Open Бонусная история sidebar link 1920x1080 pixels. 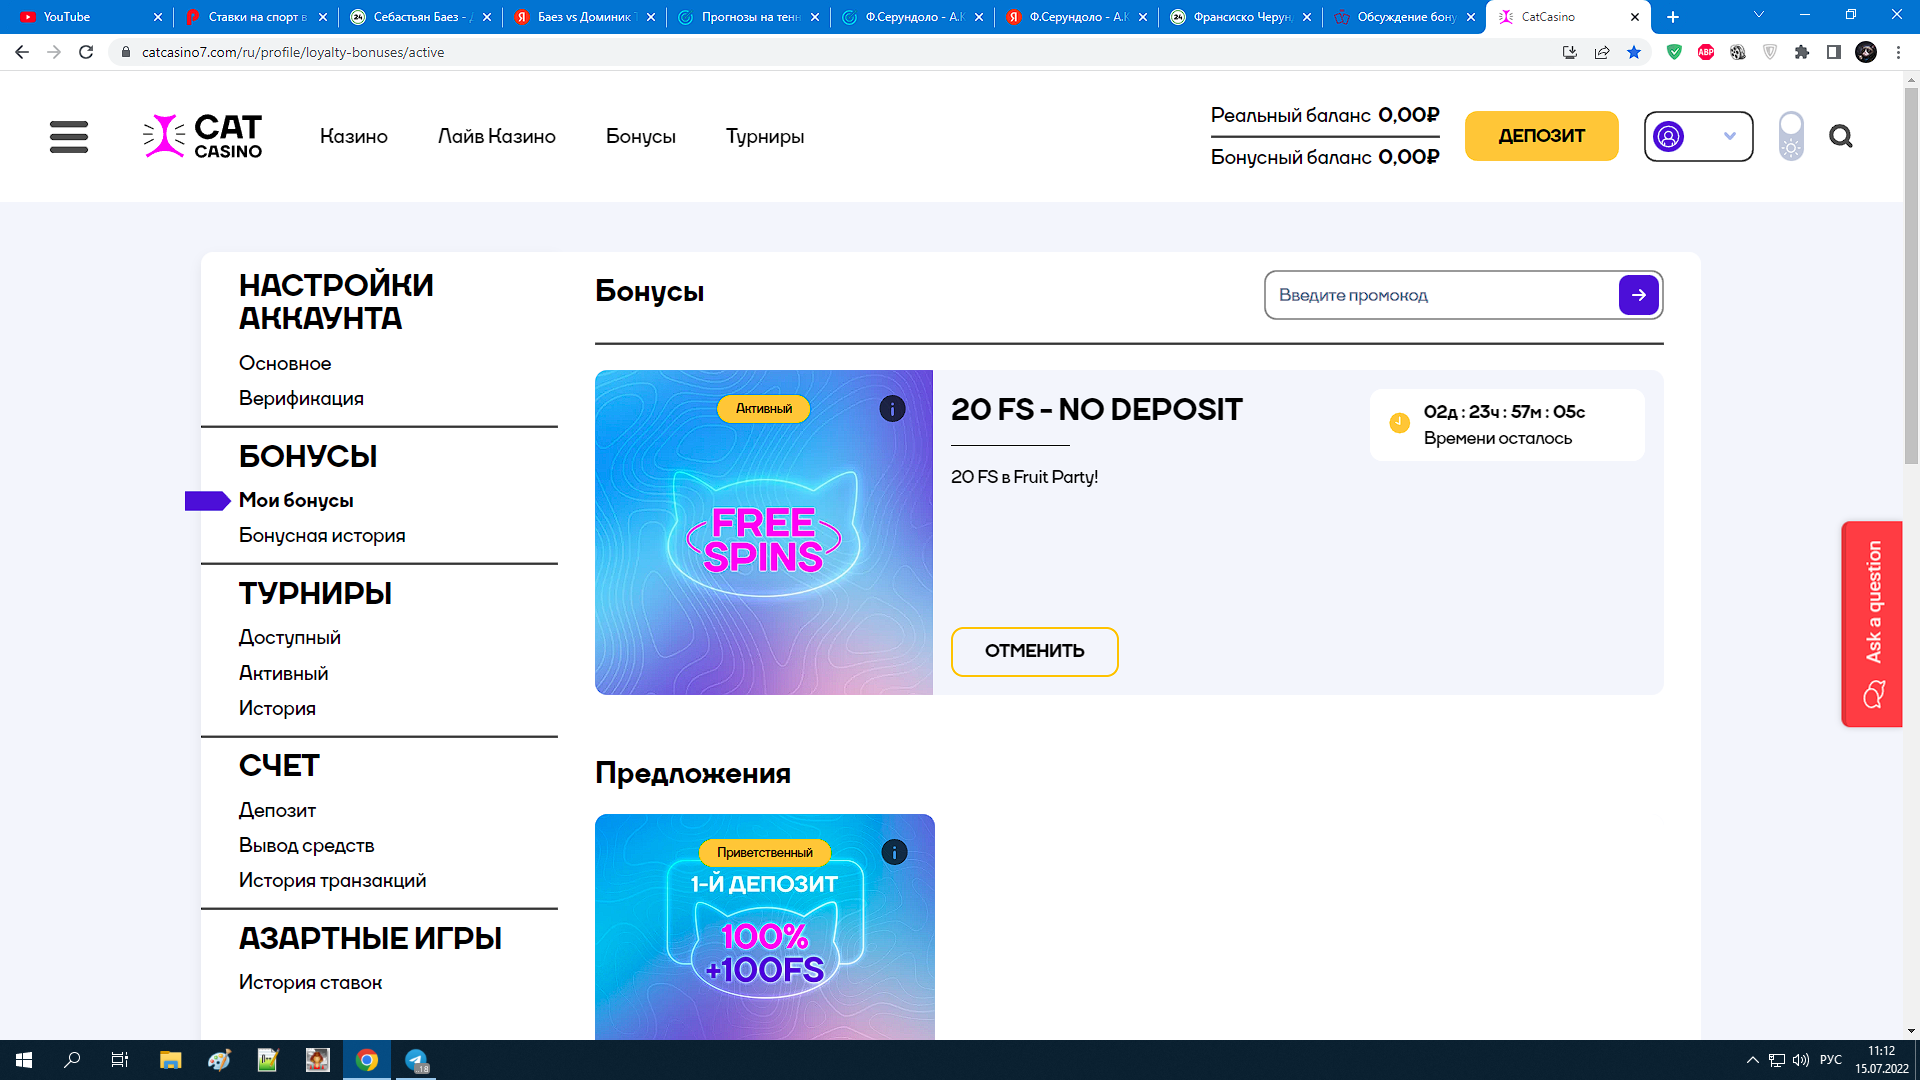click(x=322, y=536)
